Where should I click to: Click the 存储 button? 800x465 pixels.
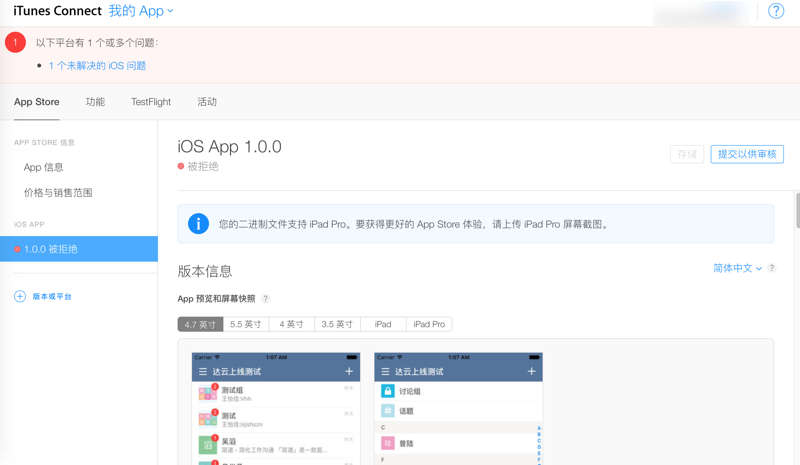point(687,154)
